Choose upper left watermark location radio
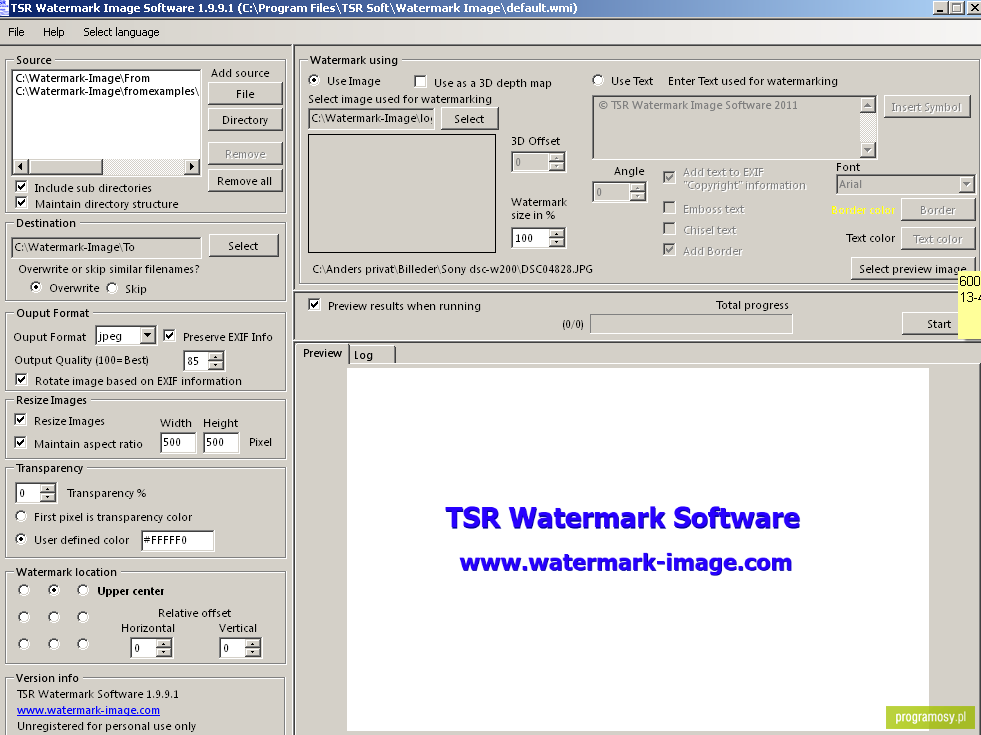Viewport: 981px width, 735px height. [24, 590]
